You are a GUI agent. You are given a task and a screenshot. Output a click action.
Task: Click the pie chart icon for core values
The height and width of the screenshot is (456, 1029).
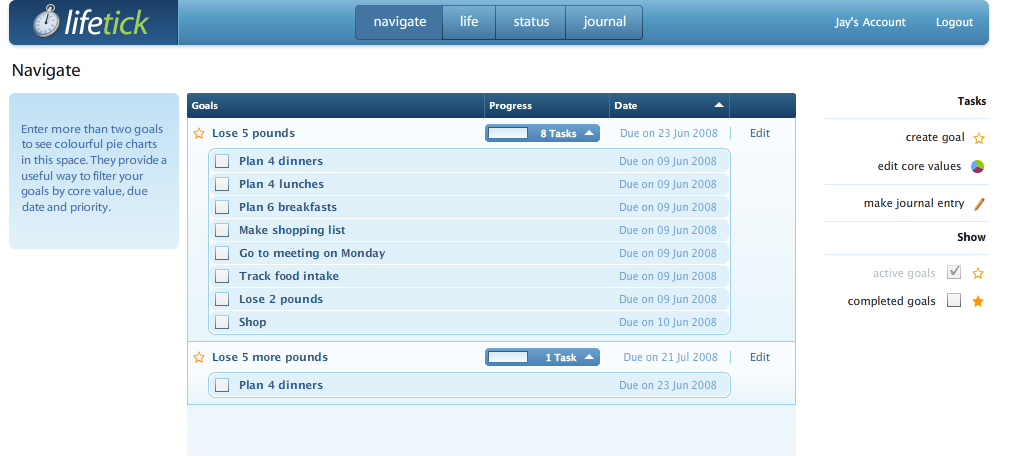tap(979, 166)
